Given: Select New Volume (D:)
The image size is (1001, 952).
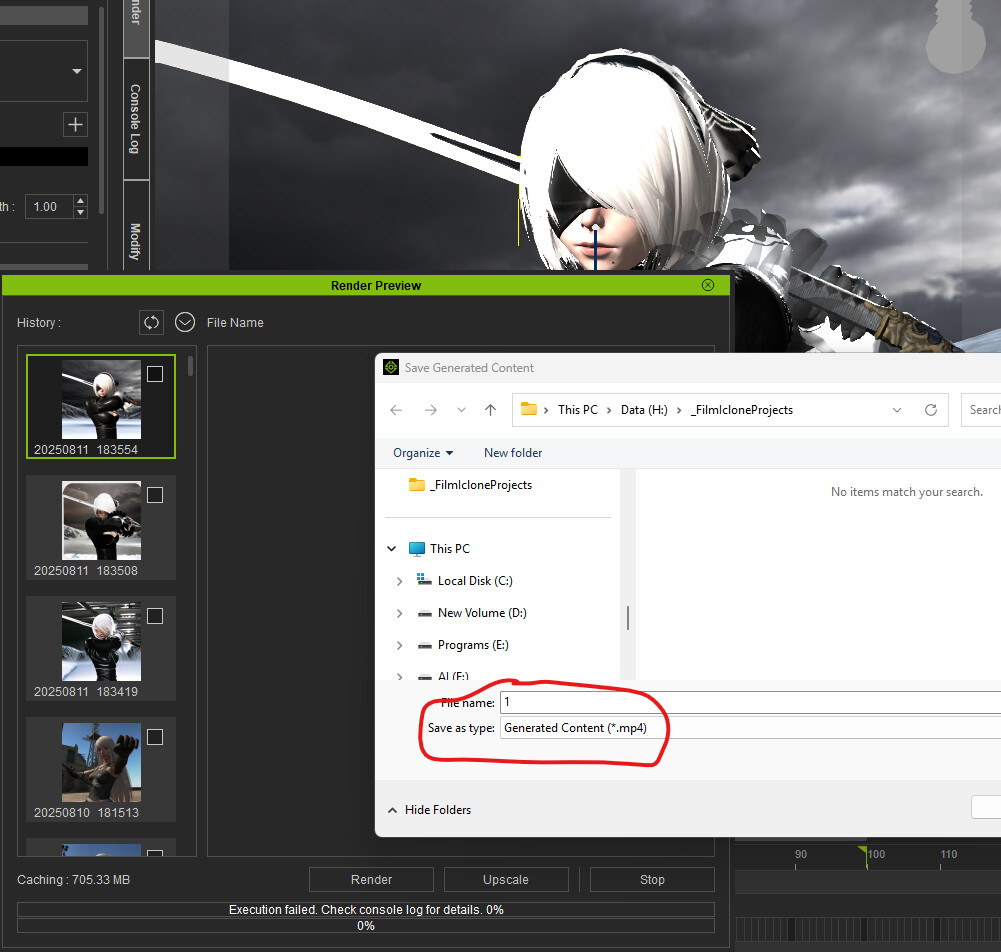Looking at the screenshot, I should [x=482, y=613].
